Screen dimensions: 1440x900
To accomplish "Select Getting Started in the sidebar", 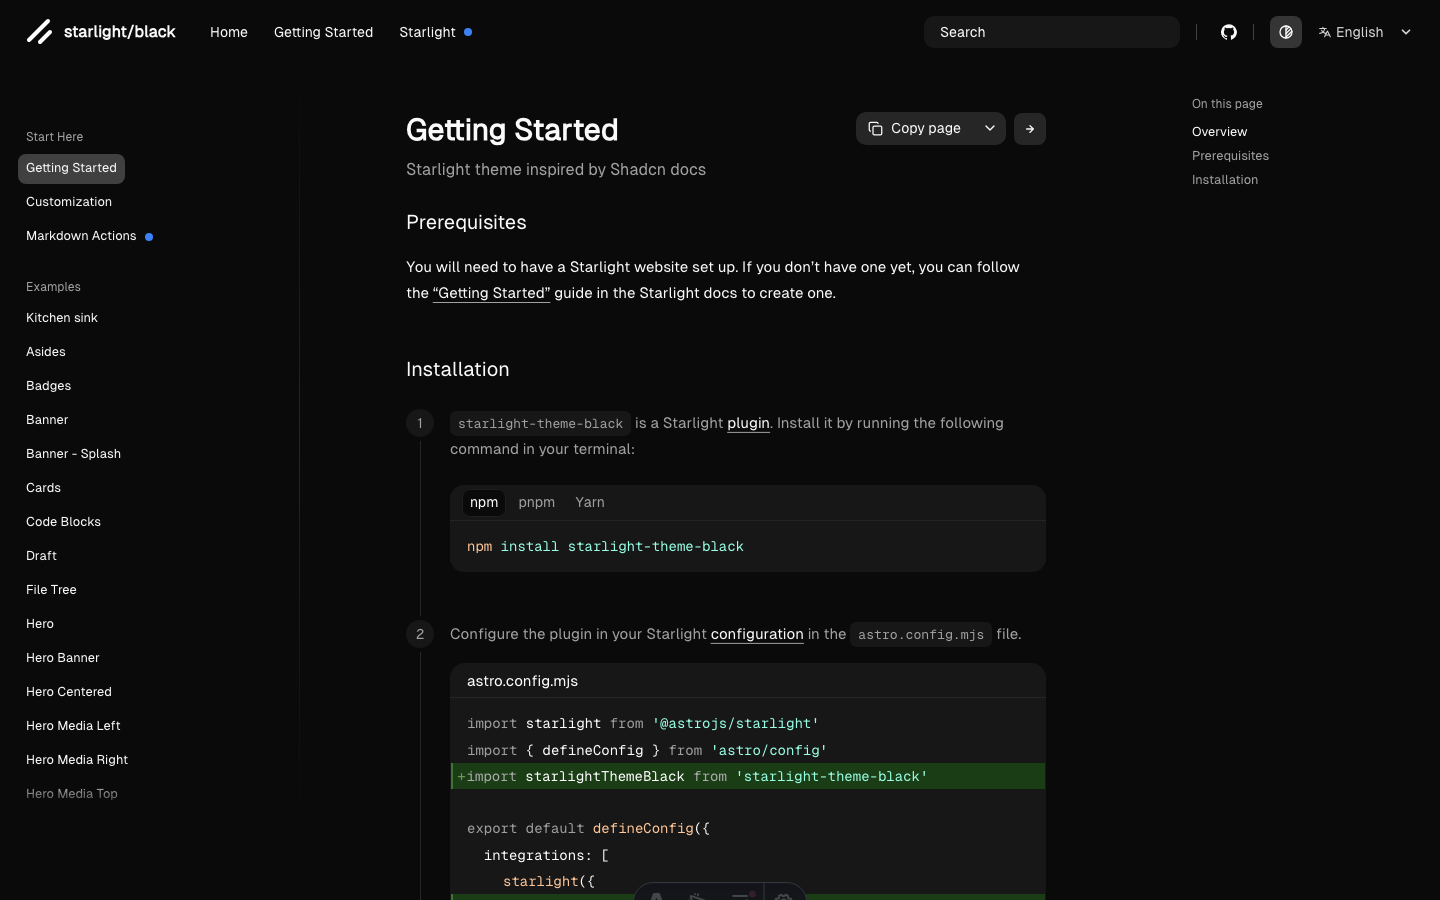I will tap(71, 168).
